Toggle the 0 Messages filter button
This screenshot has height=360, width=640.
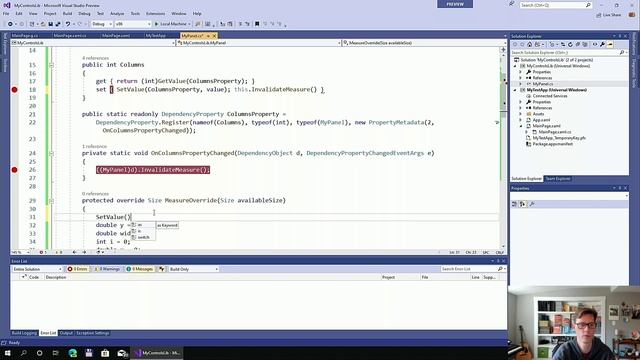coord(139,269)
